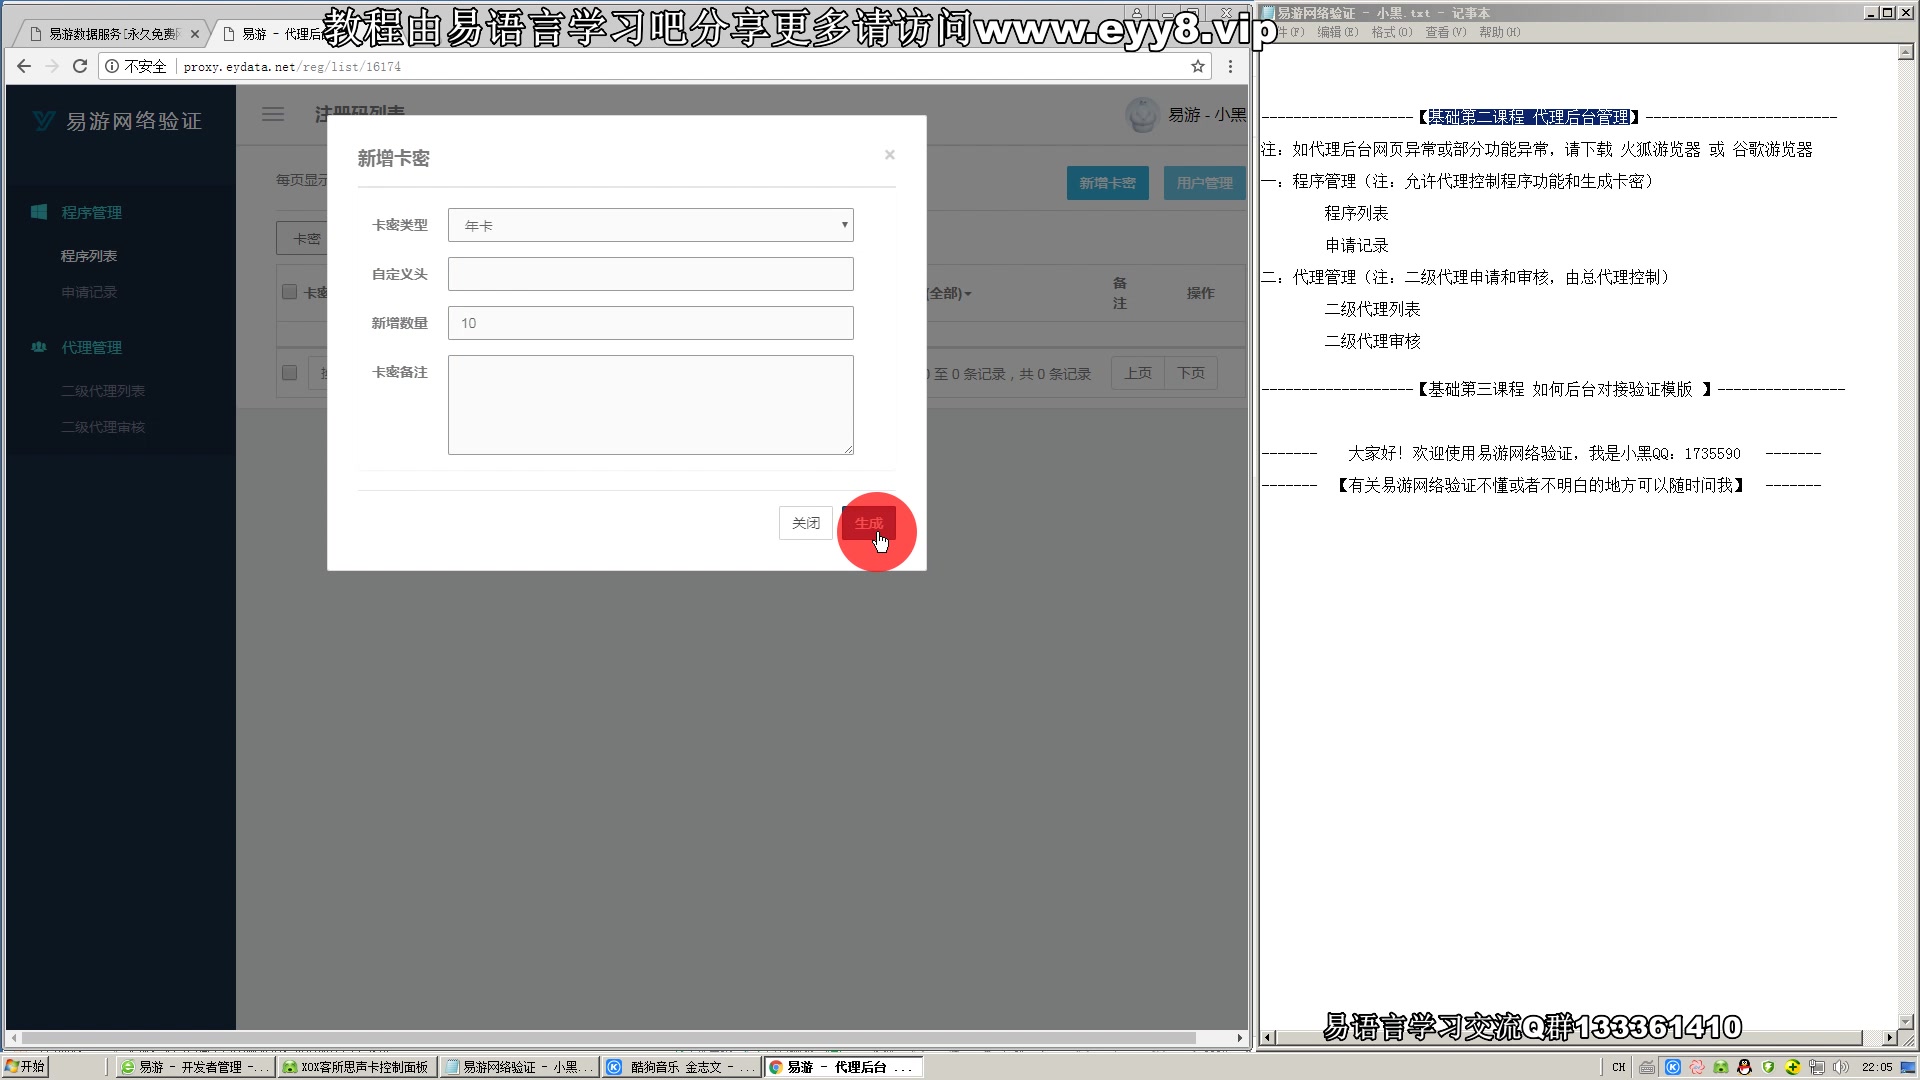Click the 关闭 button
Viewport: 1920px width, 1080px height.
tap(805, 523)
